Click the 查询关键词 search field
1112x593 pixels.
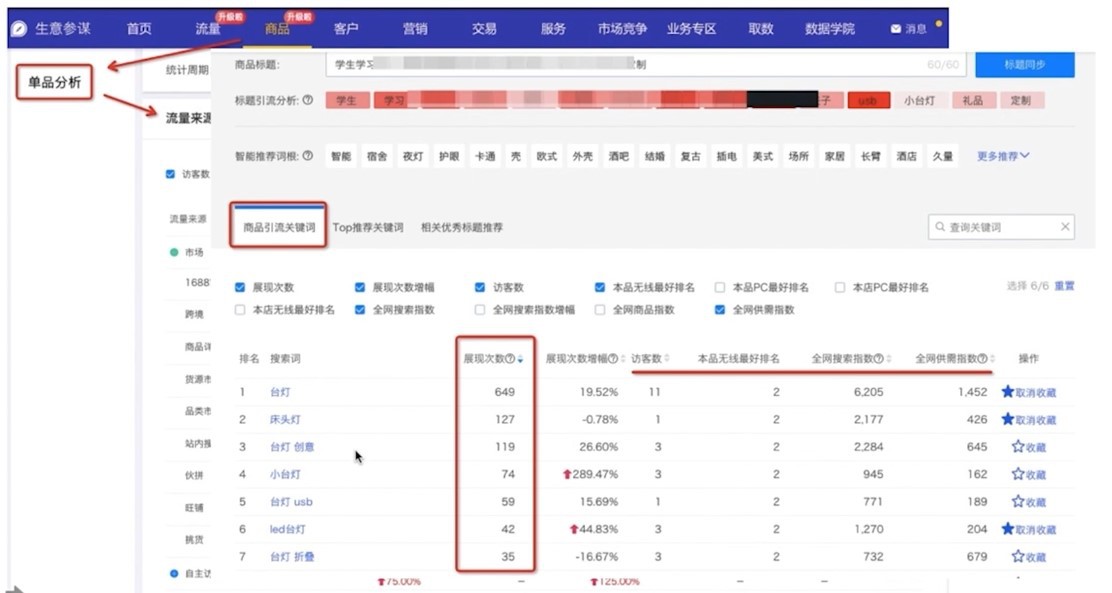[1001, 227]
